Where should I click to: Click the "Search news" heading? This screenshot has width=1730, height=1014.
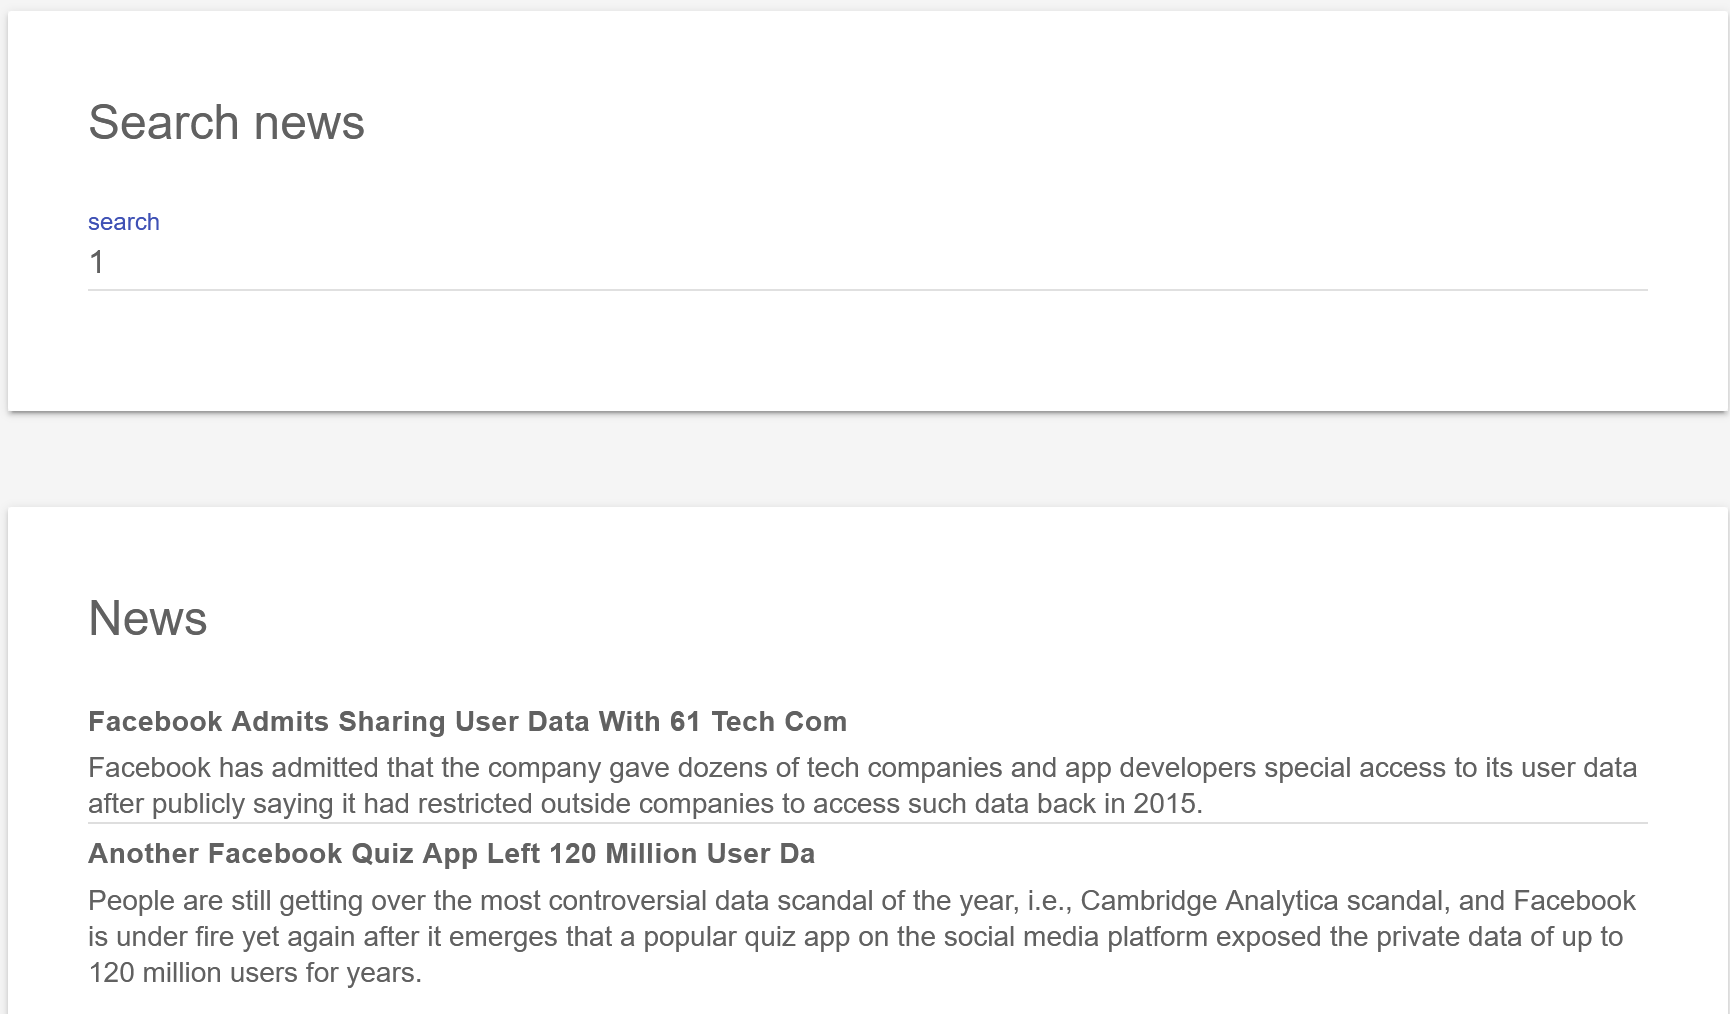click(226, 123)
